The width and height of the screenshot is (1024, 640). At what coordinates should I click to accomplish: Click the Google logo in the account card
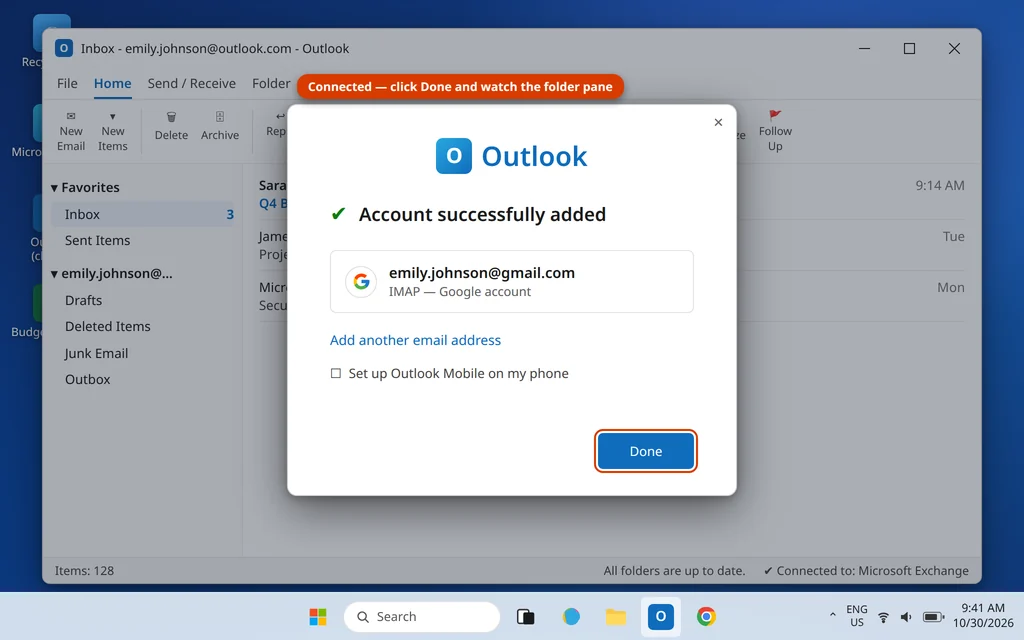click(361, 281)
